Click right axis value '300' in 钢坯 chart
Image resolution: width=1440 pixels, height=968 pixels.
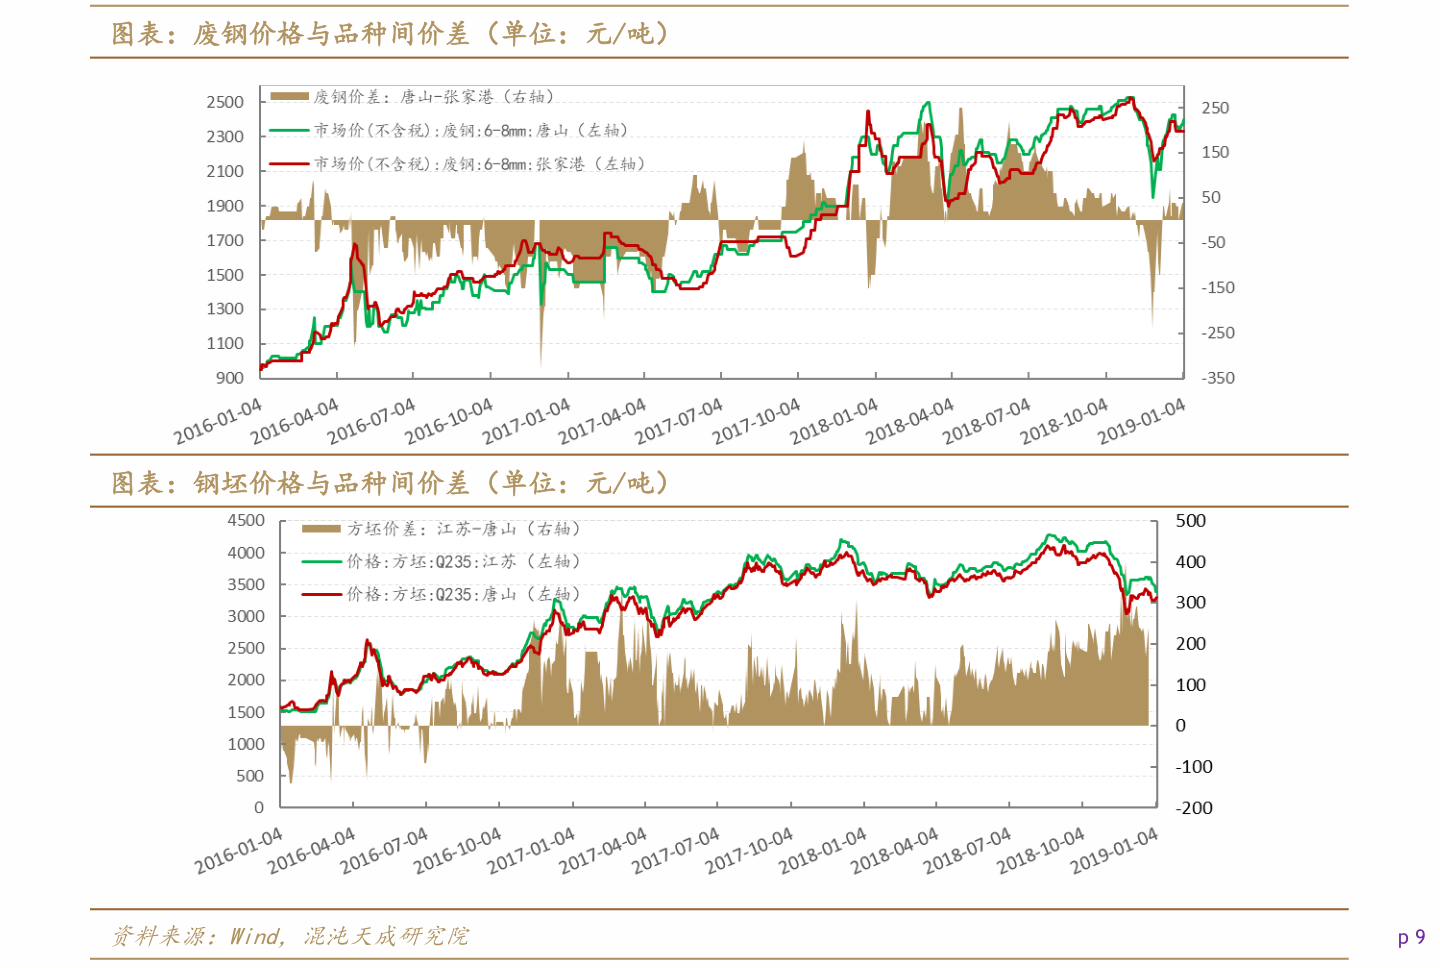pos(1191,603)
